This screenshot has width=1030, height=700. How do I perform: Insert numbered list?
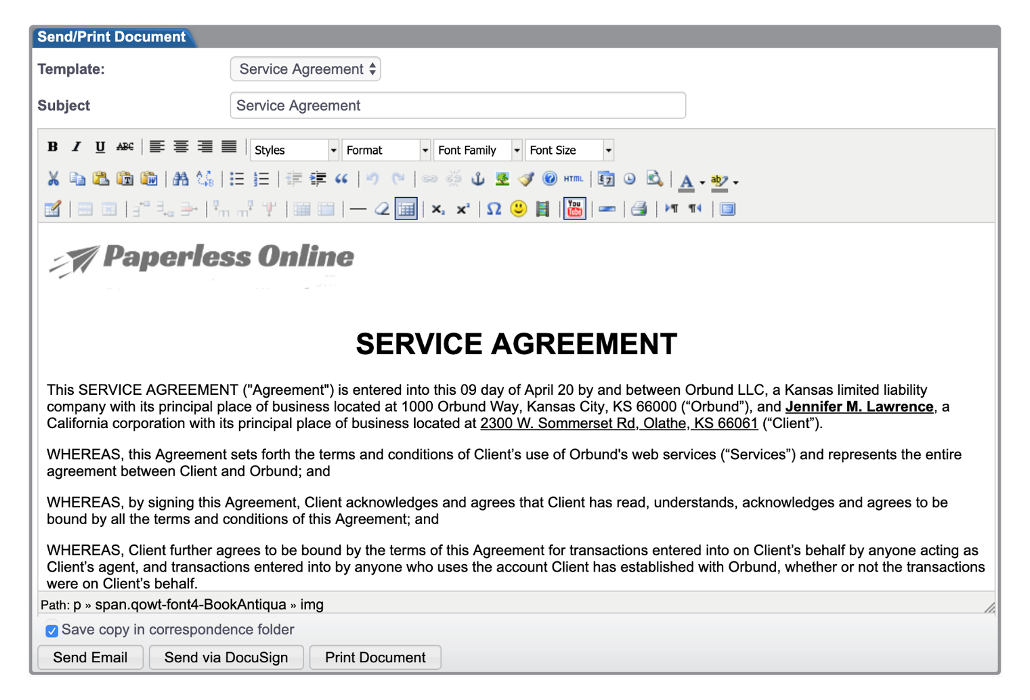pyautogui.click(x=261, y=179)
